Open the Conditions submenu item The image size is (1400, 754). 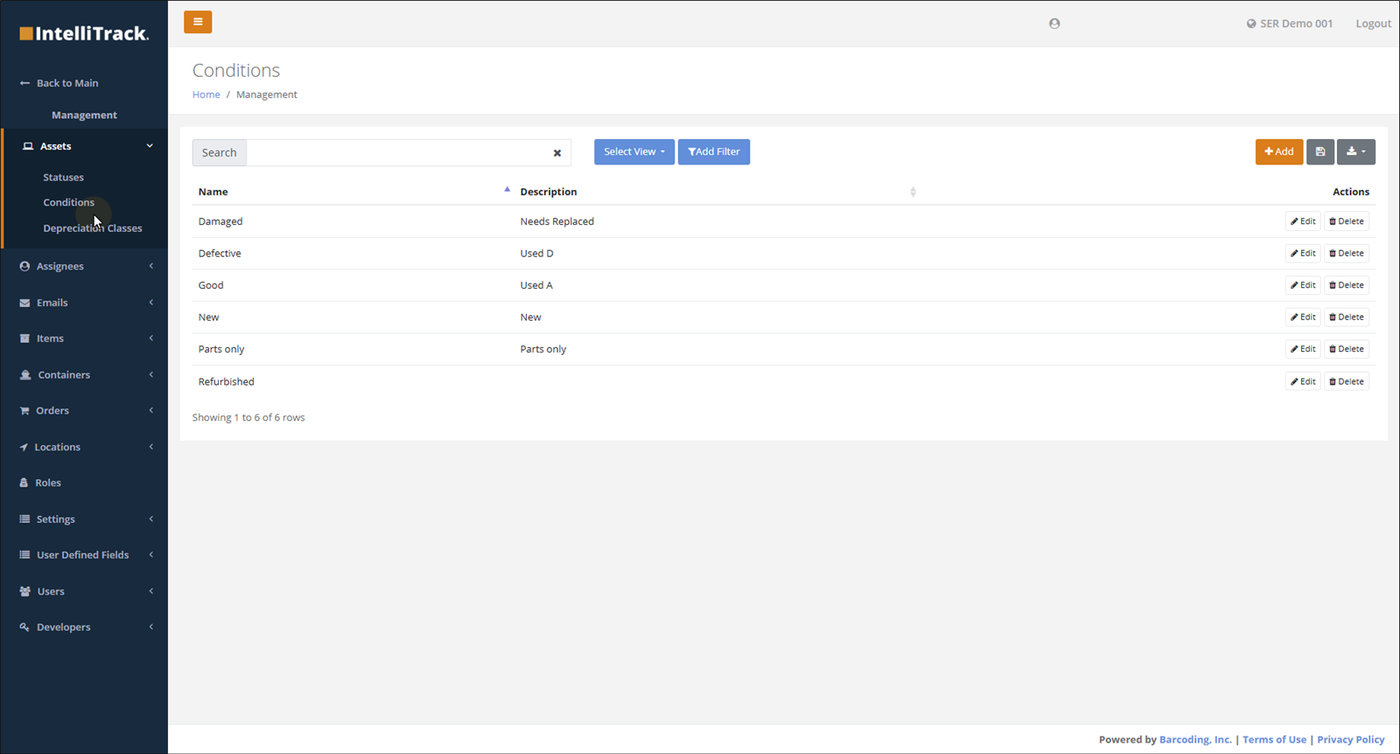pyautogui.click(x=68, y=202)
